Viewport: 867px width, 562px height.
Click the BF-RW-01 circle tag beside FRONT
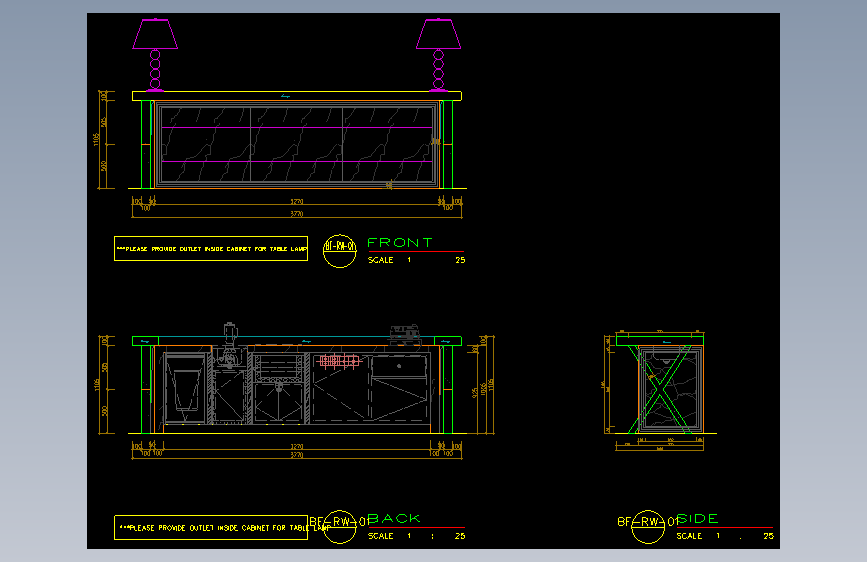coord(340,251)
